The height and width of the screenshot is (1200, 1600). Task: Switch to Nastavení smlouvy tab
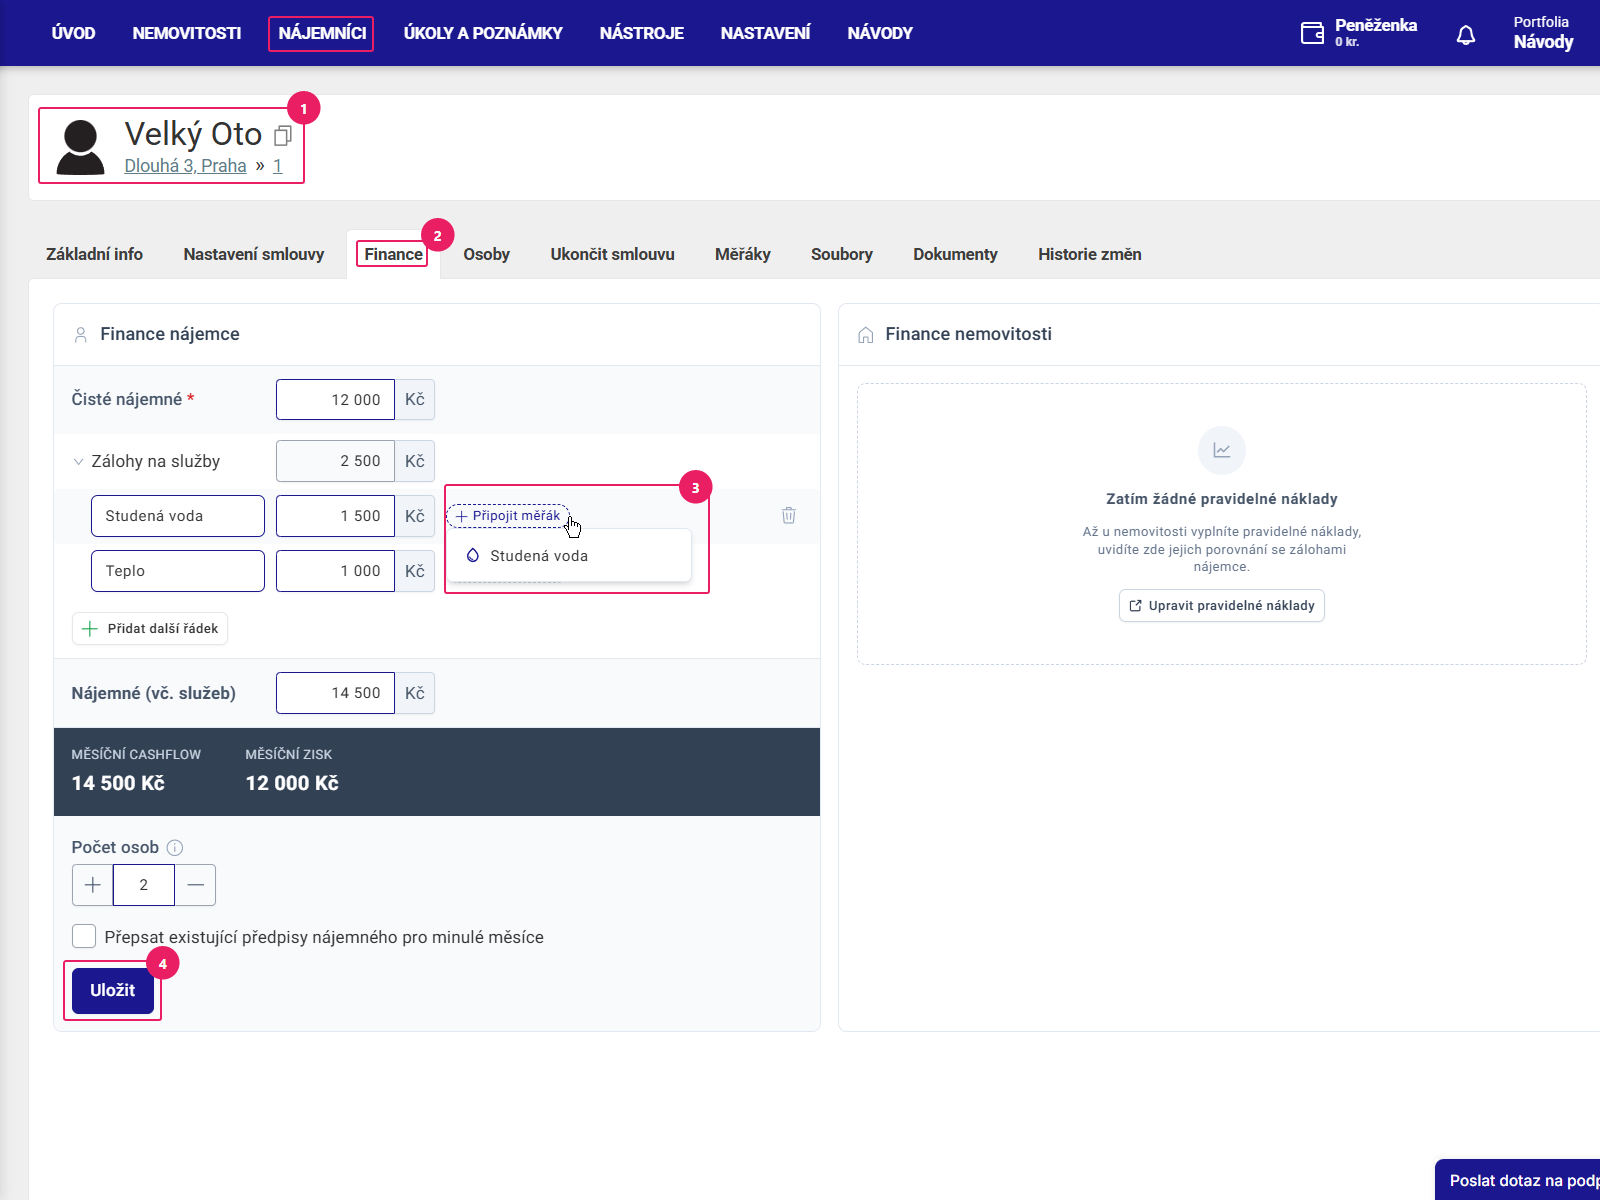coord(254,254)
